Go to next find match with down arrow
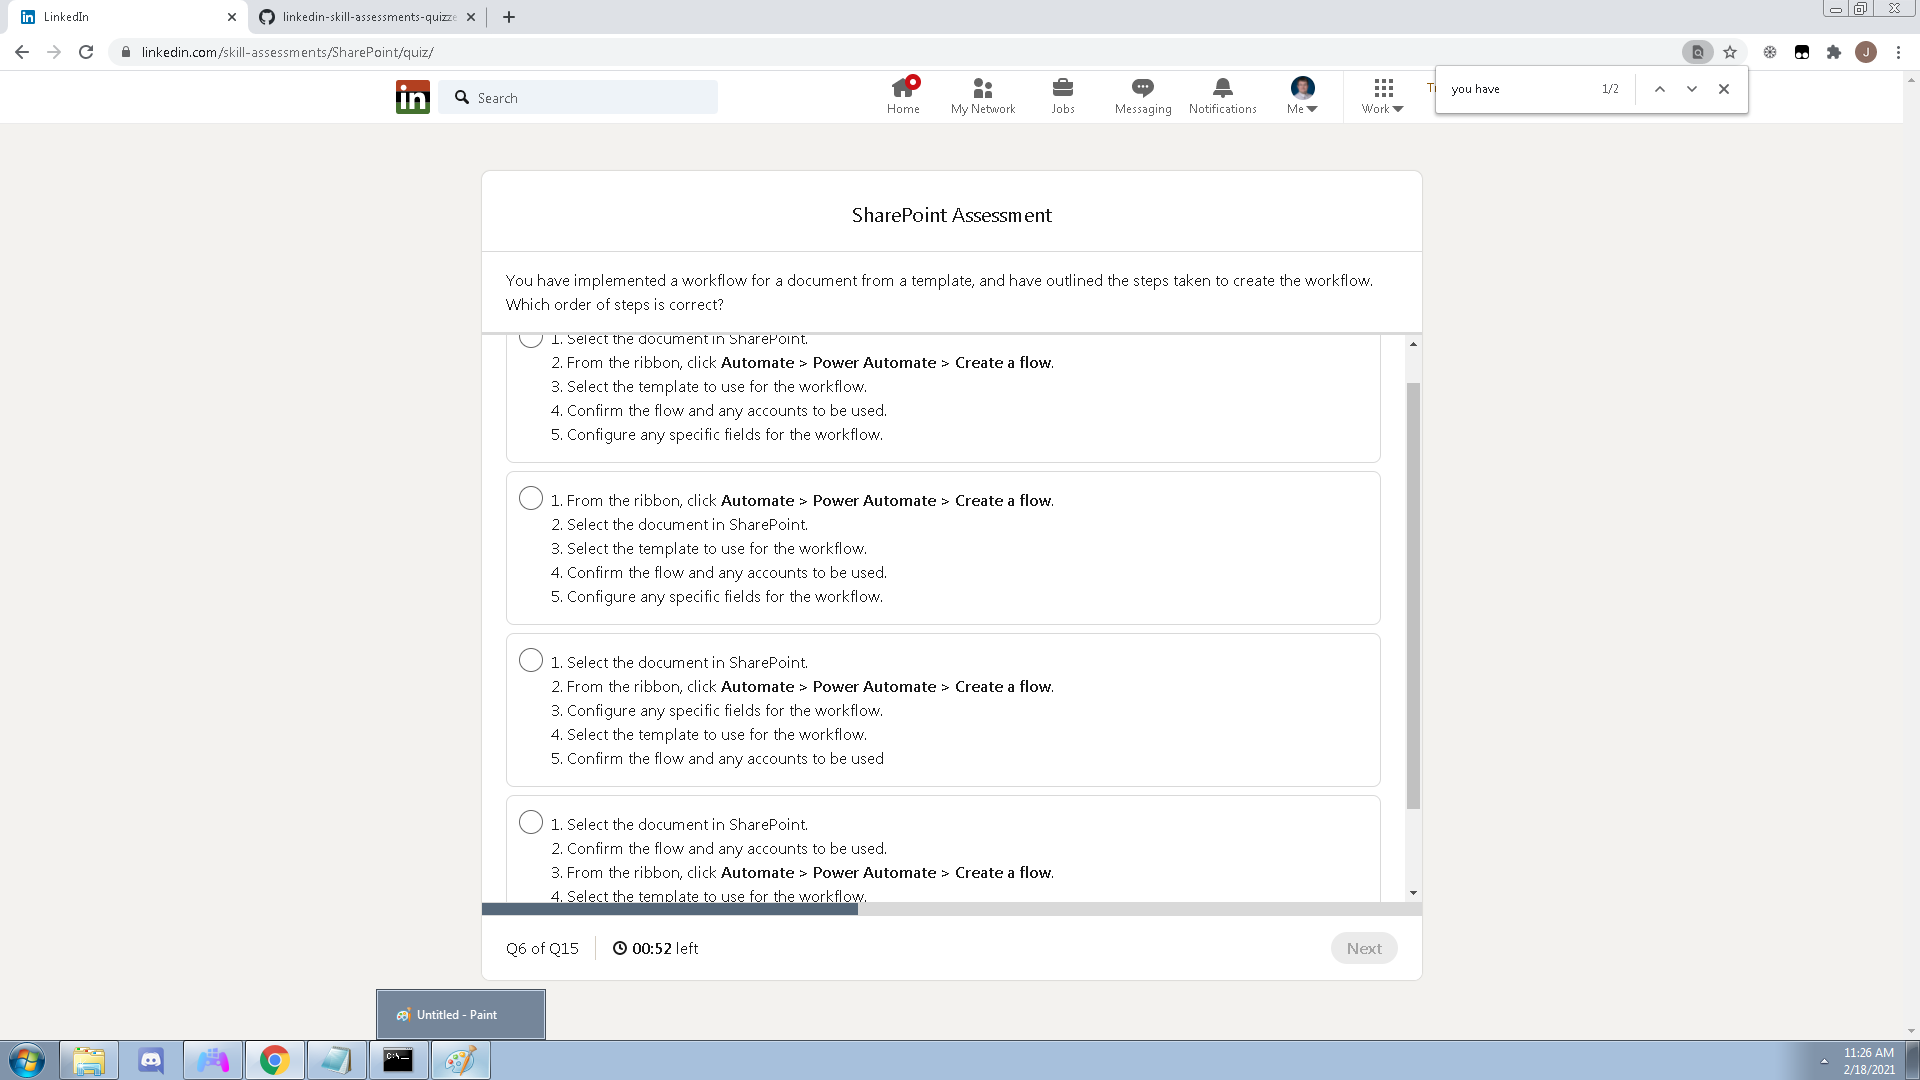1920x1080 pixels. [x=1691, y=89]
